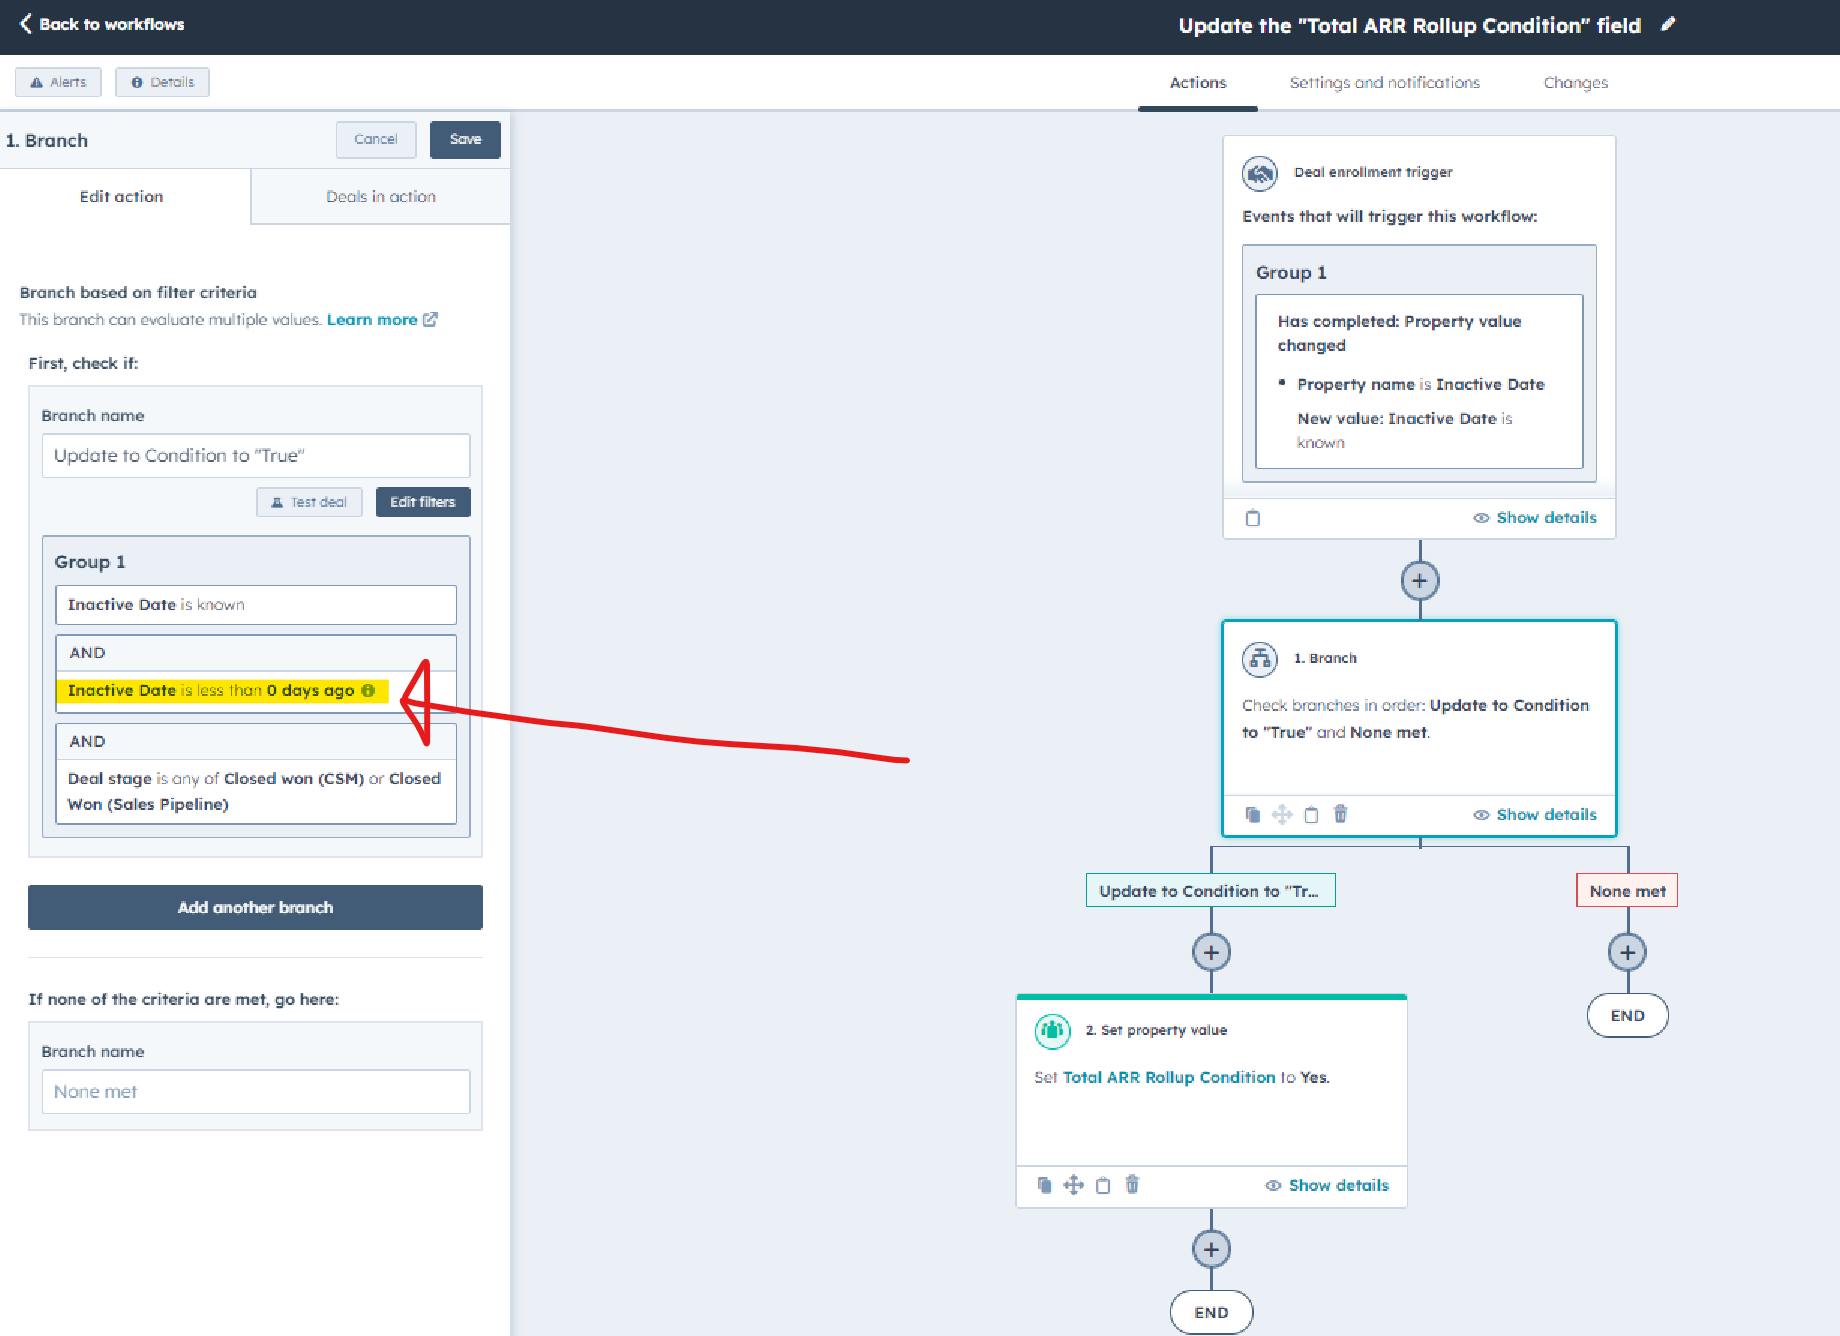
Task: Click the delete icon on the Deal enrollment trigger card
Action: click(1252, 517)
